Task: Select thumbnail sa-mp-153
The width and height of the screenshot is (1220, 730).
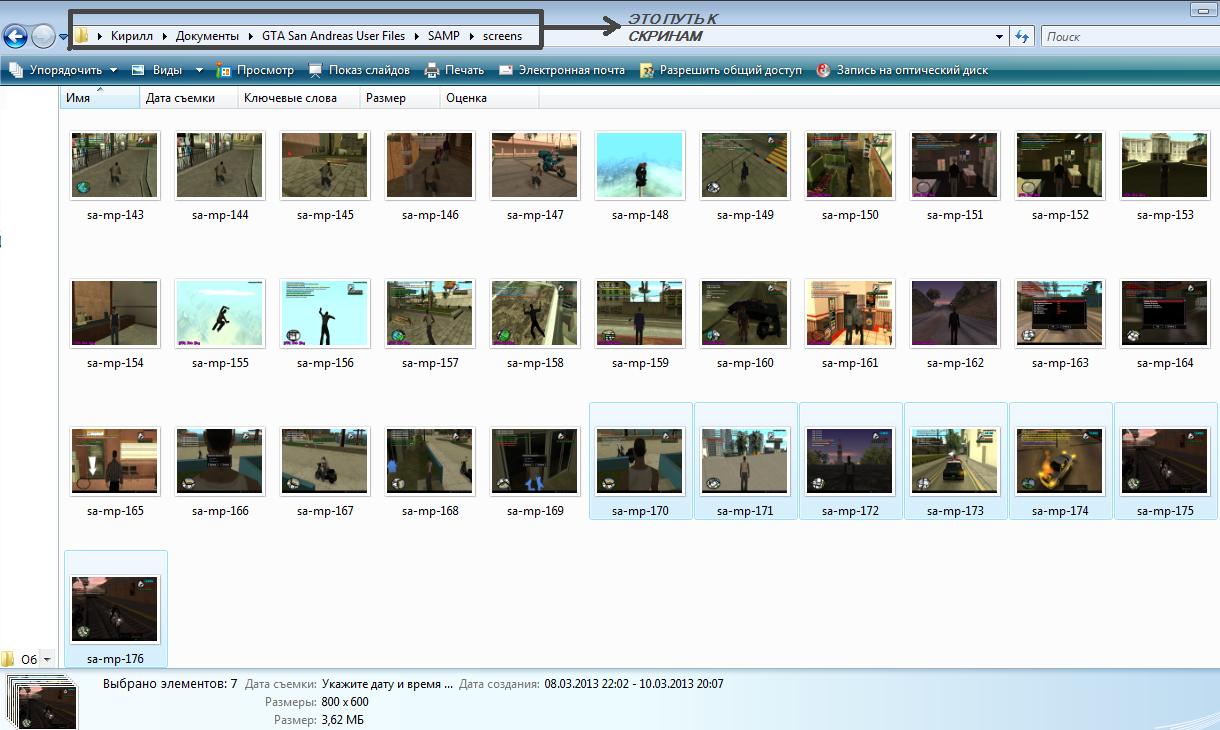Action: [x=1165, y=165]
